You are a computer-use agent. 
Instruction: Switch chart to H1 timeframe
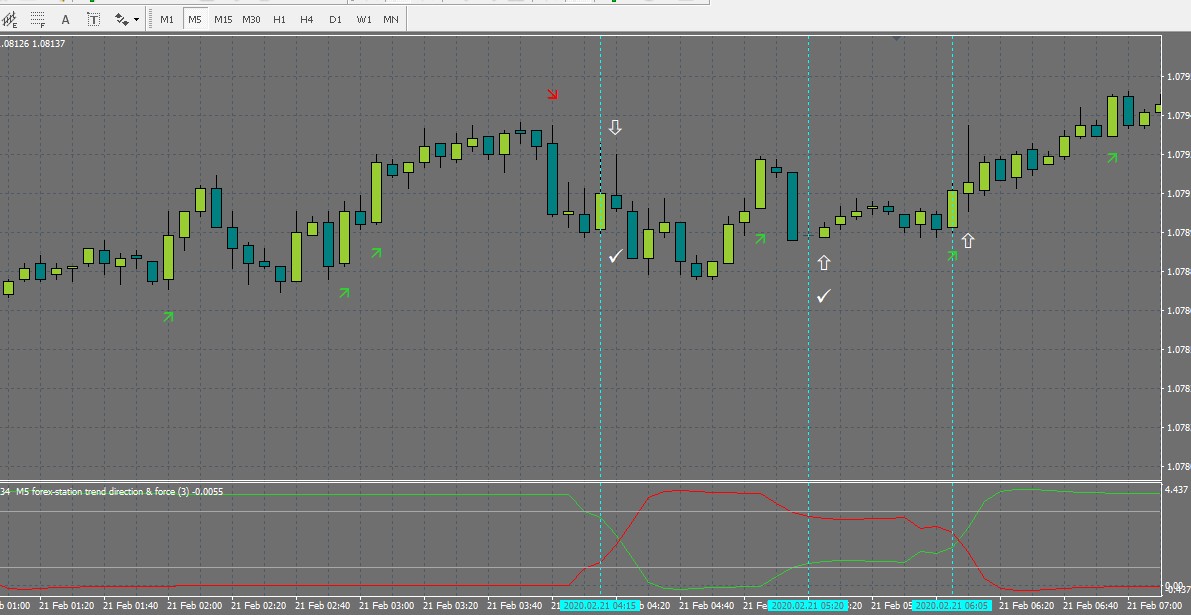[280, 19]
